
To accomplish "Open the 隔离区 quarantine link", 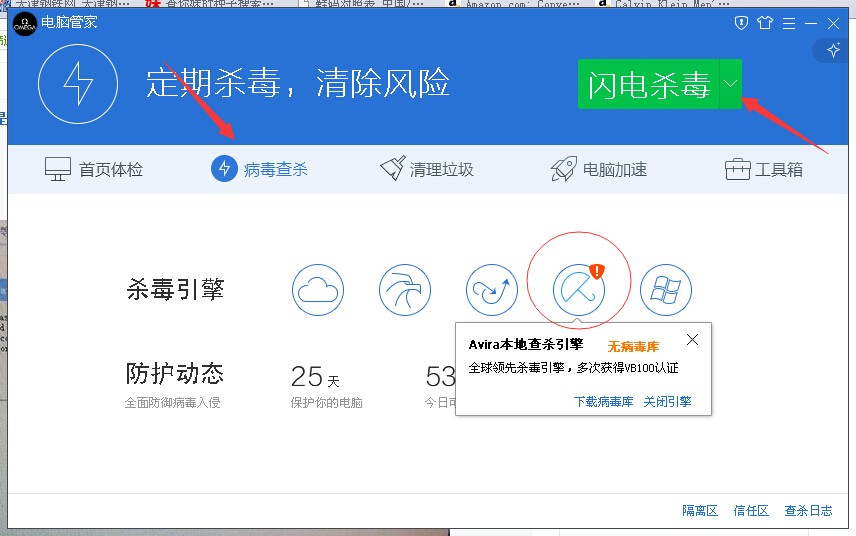I will (x=700, y=510).
